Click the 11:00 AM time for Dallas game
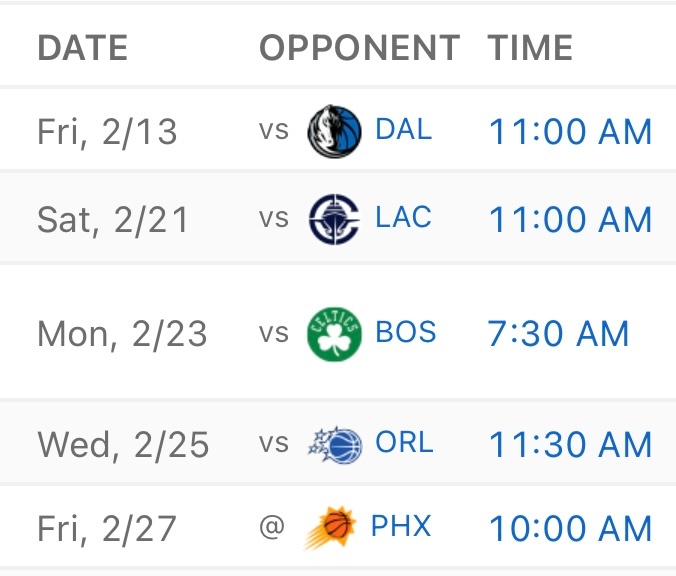 click(x=570, y=132)
